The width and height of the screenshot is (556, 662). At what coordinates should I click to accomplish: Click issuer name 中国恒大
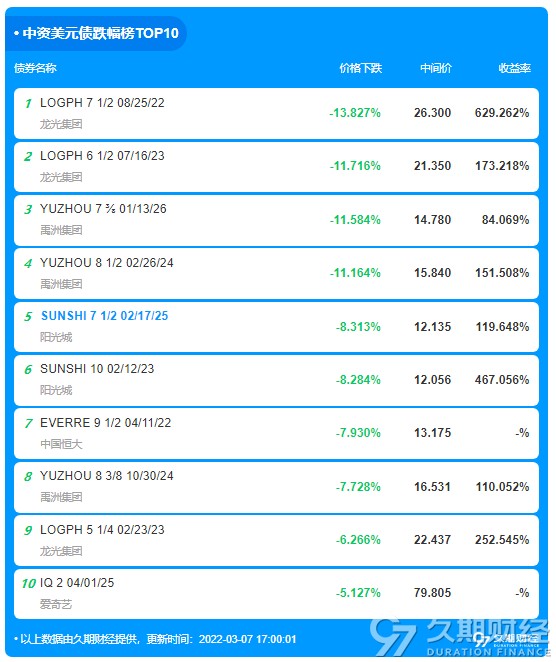[61, 444]
